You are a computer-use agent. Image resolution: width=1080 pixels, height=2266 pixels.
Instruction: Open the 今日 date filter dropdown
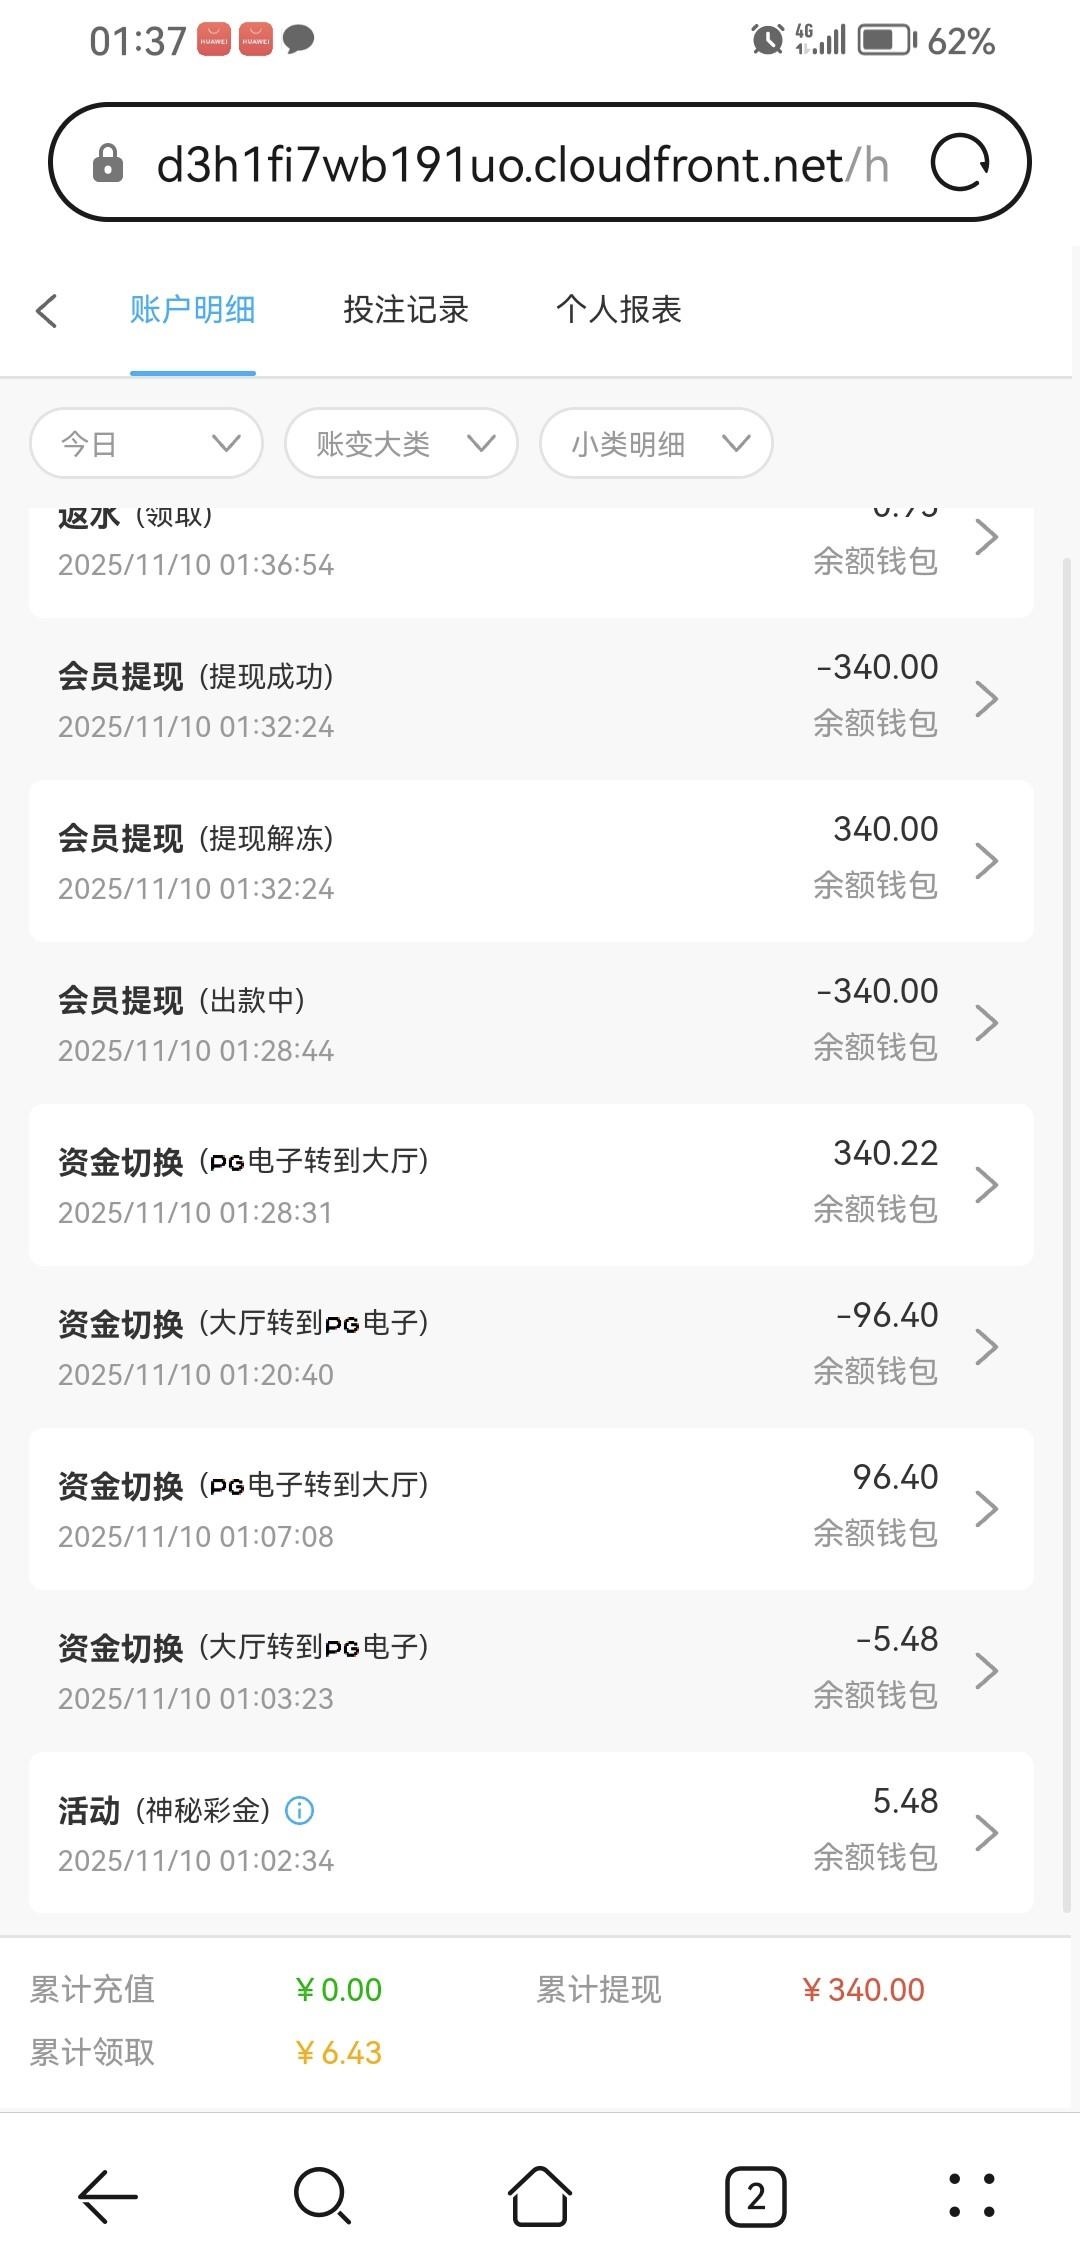pos(147,443)
